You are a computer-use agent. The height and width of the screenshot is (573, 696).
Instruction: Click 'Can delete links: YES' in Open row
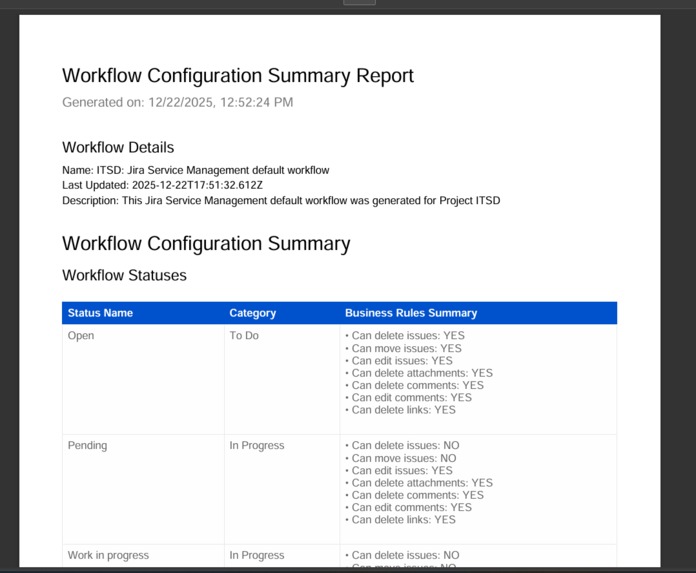[x=400, y=410]
